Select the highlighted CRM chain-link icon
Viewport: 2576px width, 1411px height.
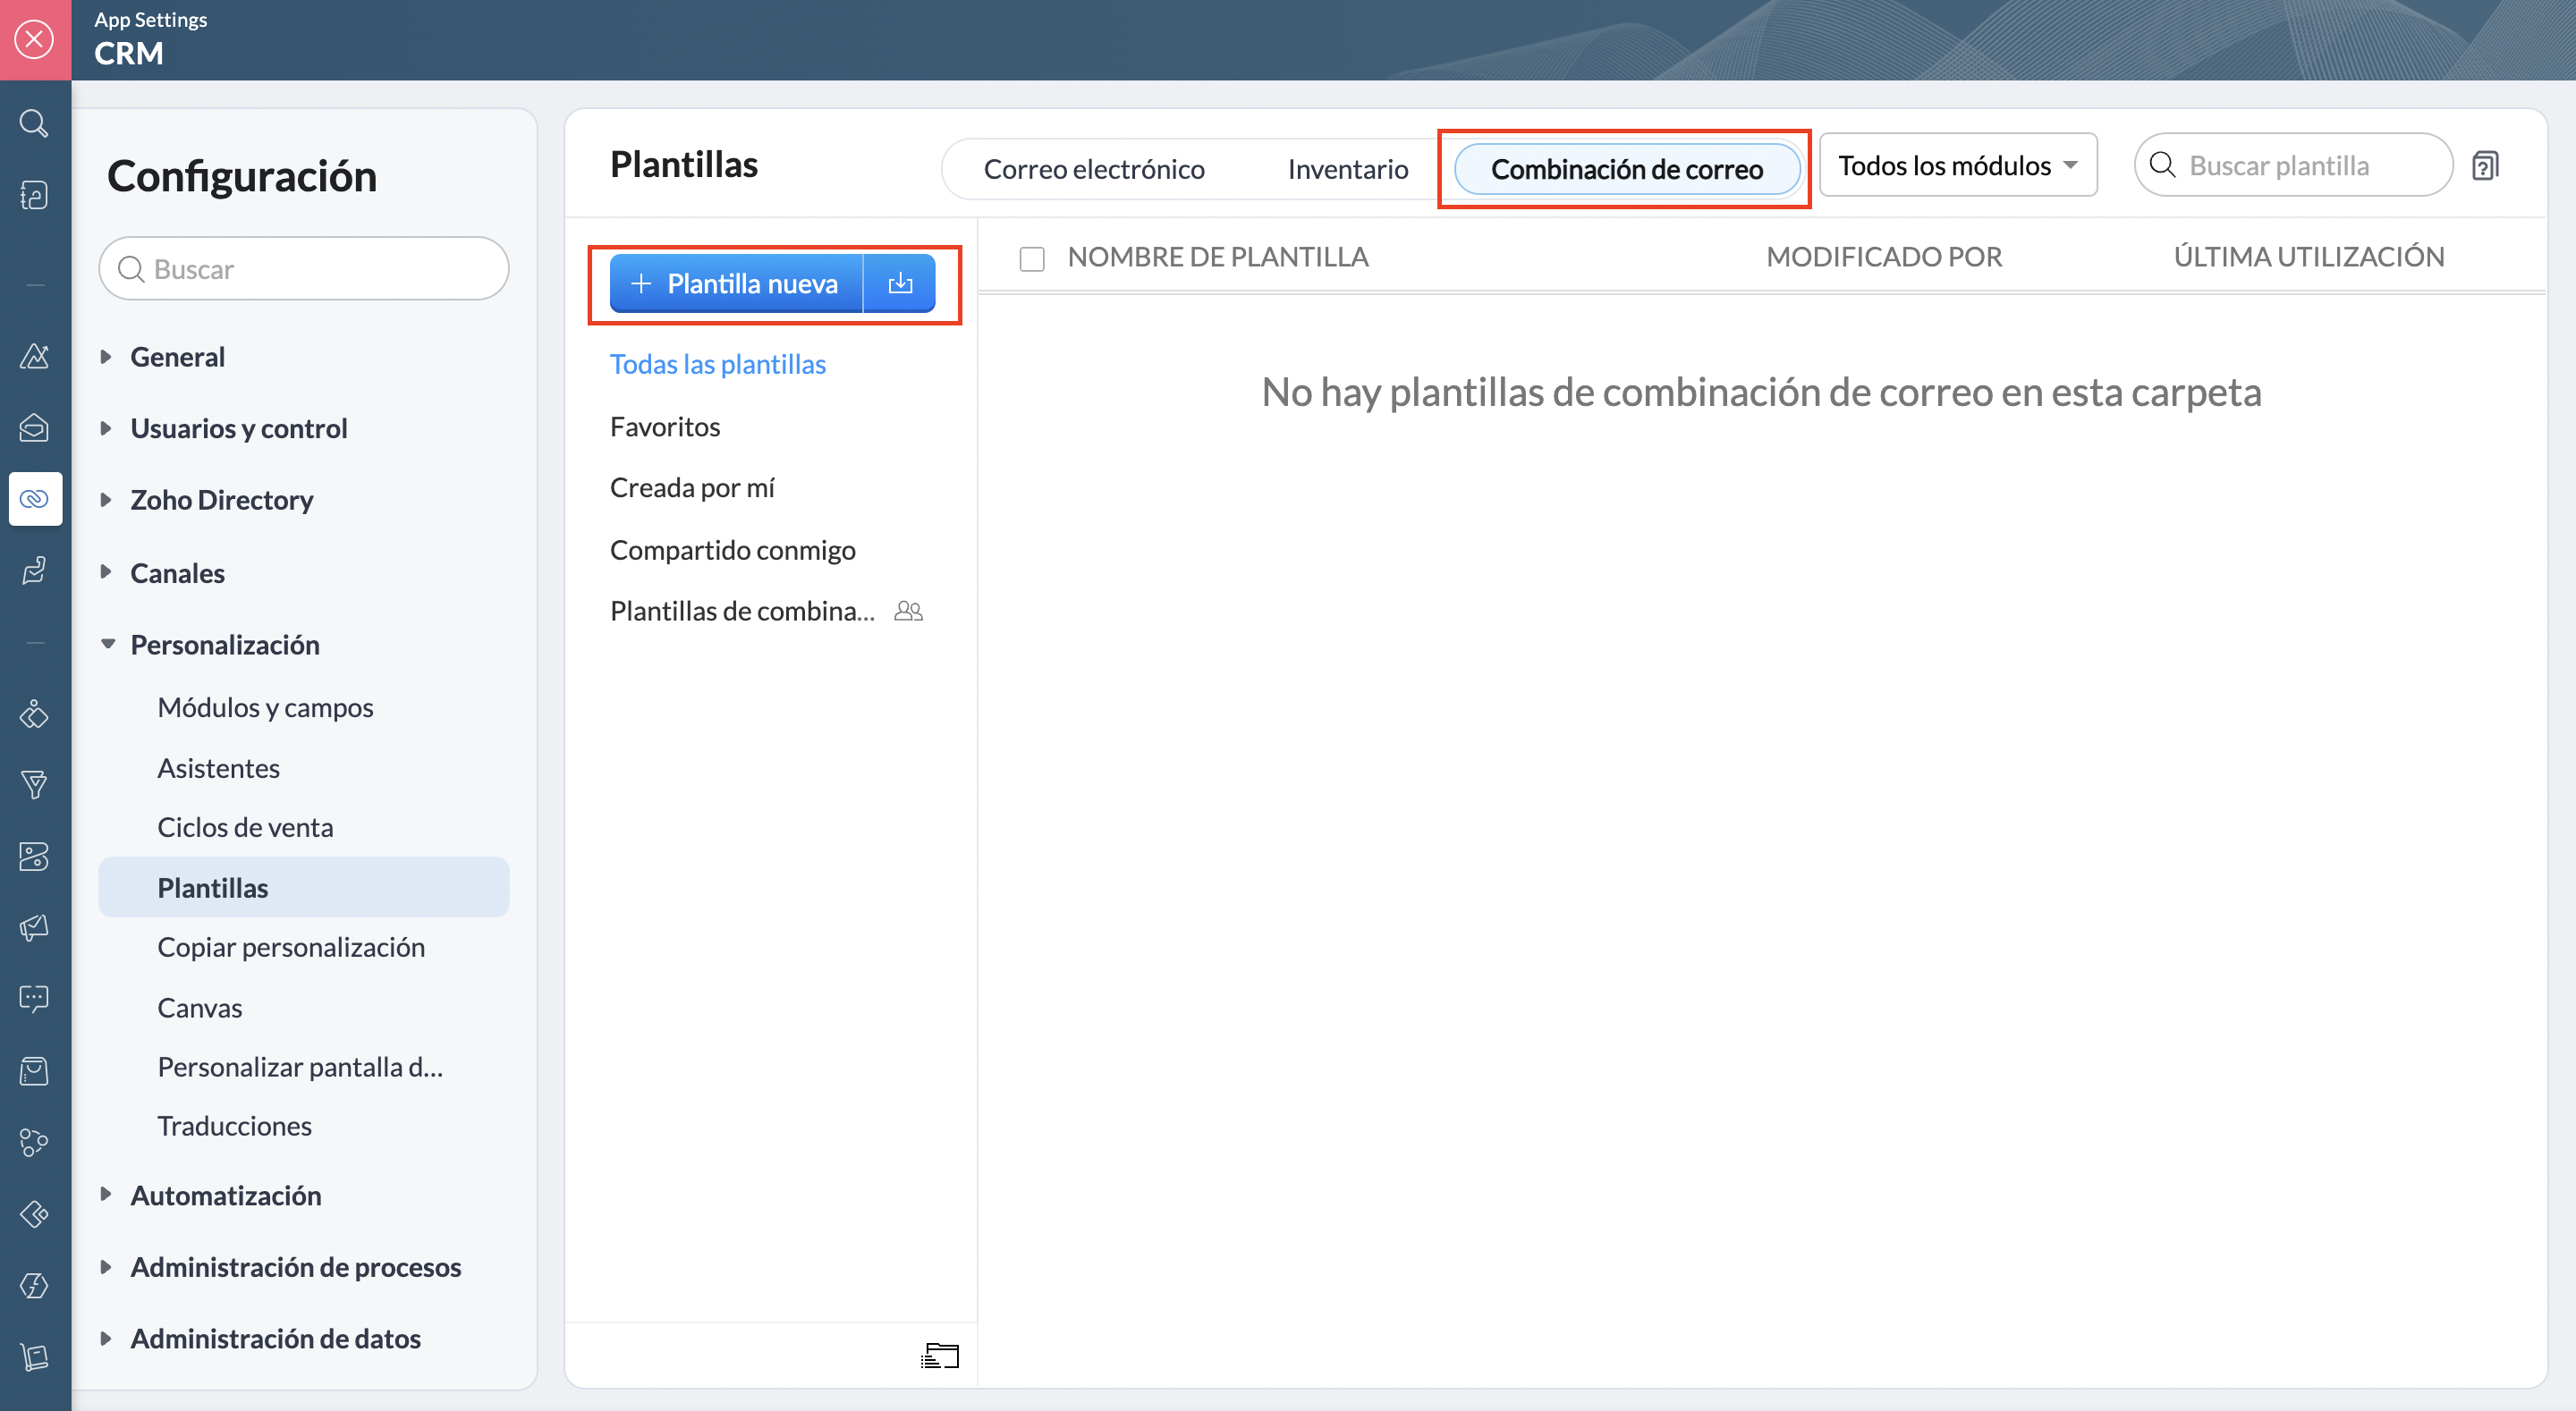pyautogui.click(x=35, y=498)
